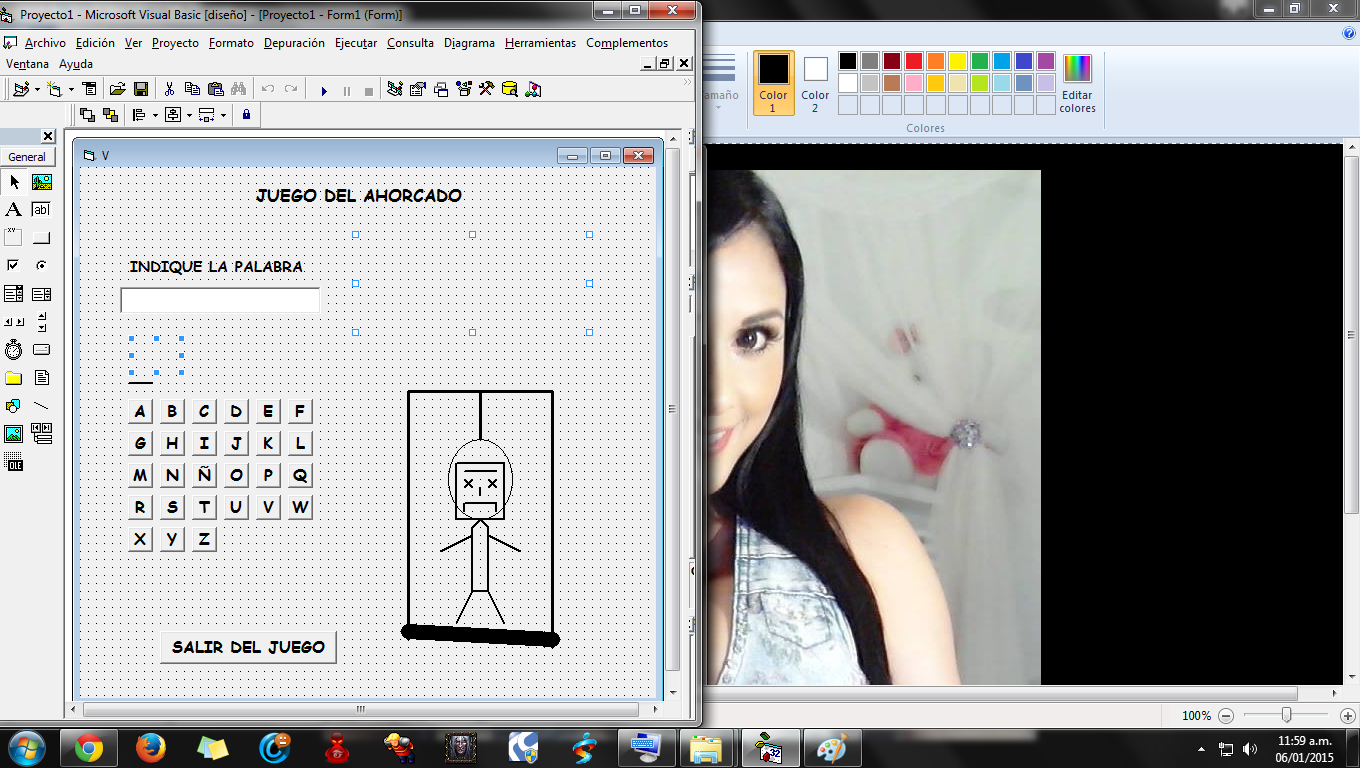Select the CheckBox tool in the toolbox
This screenshot has height=768, width=1360.
pos(14,266)
